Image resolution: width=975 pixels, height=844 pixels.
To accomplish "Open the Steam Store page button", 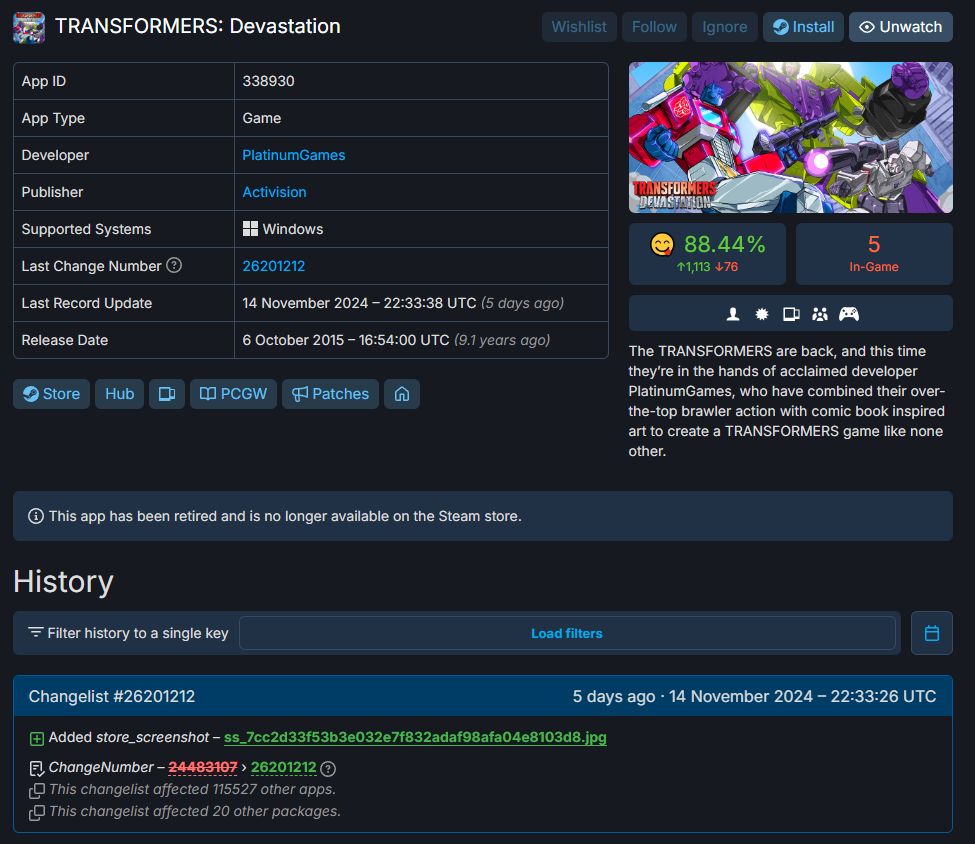I will (52, 394).
